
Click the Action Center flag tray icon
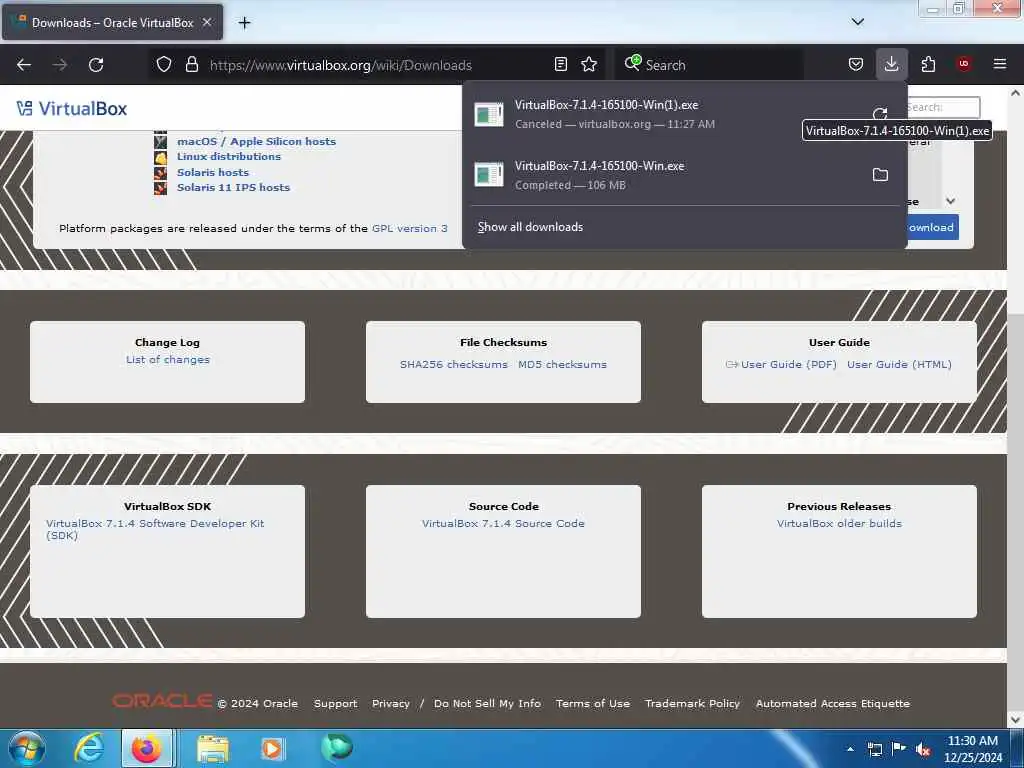[899, 749]
